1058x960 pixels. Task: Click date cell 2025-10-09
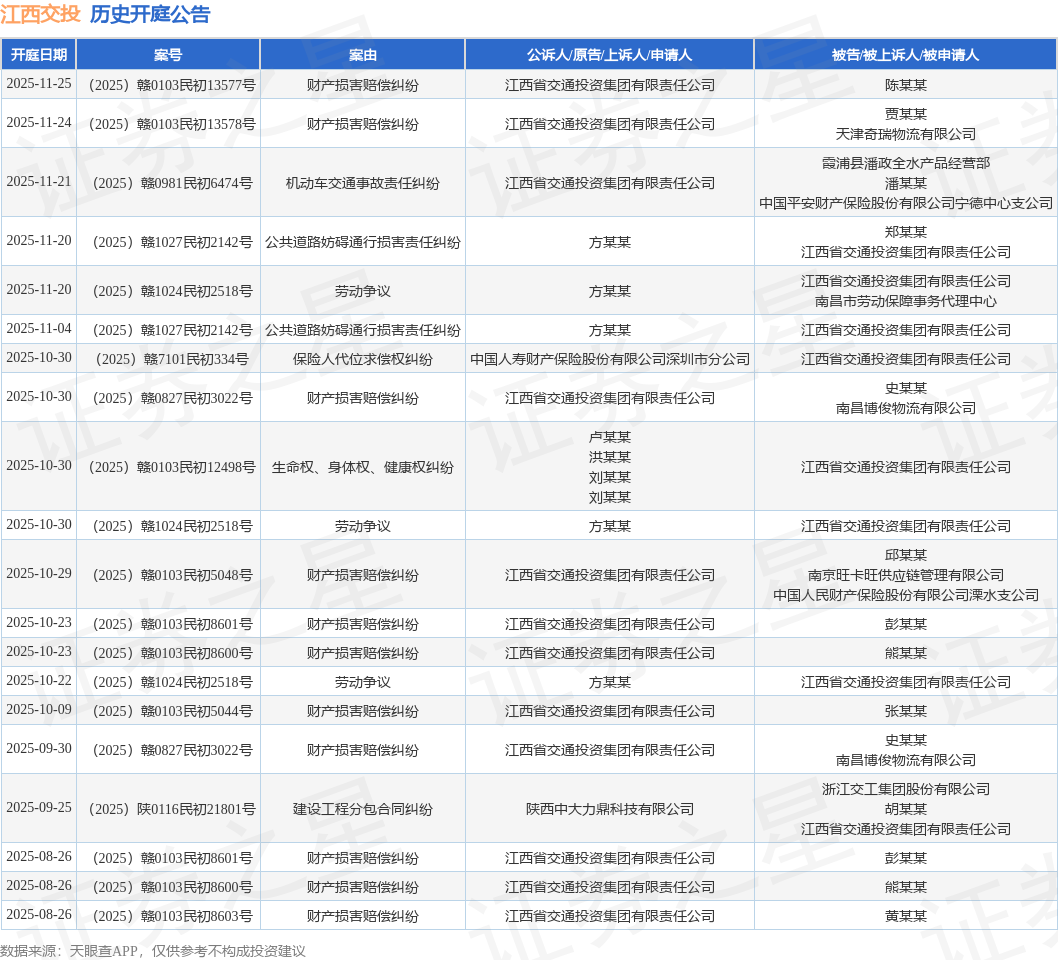click(x=38, y=710)
